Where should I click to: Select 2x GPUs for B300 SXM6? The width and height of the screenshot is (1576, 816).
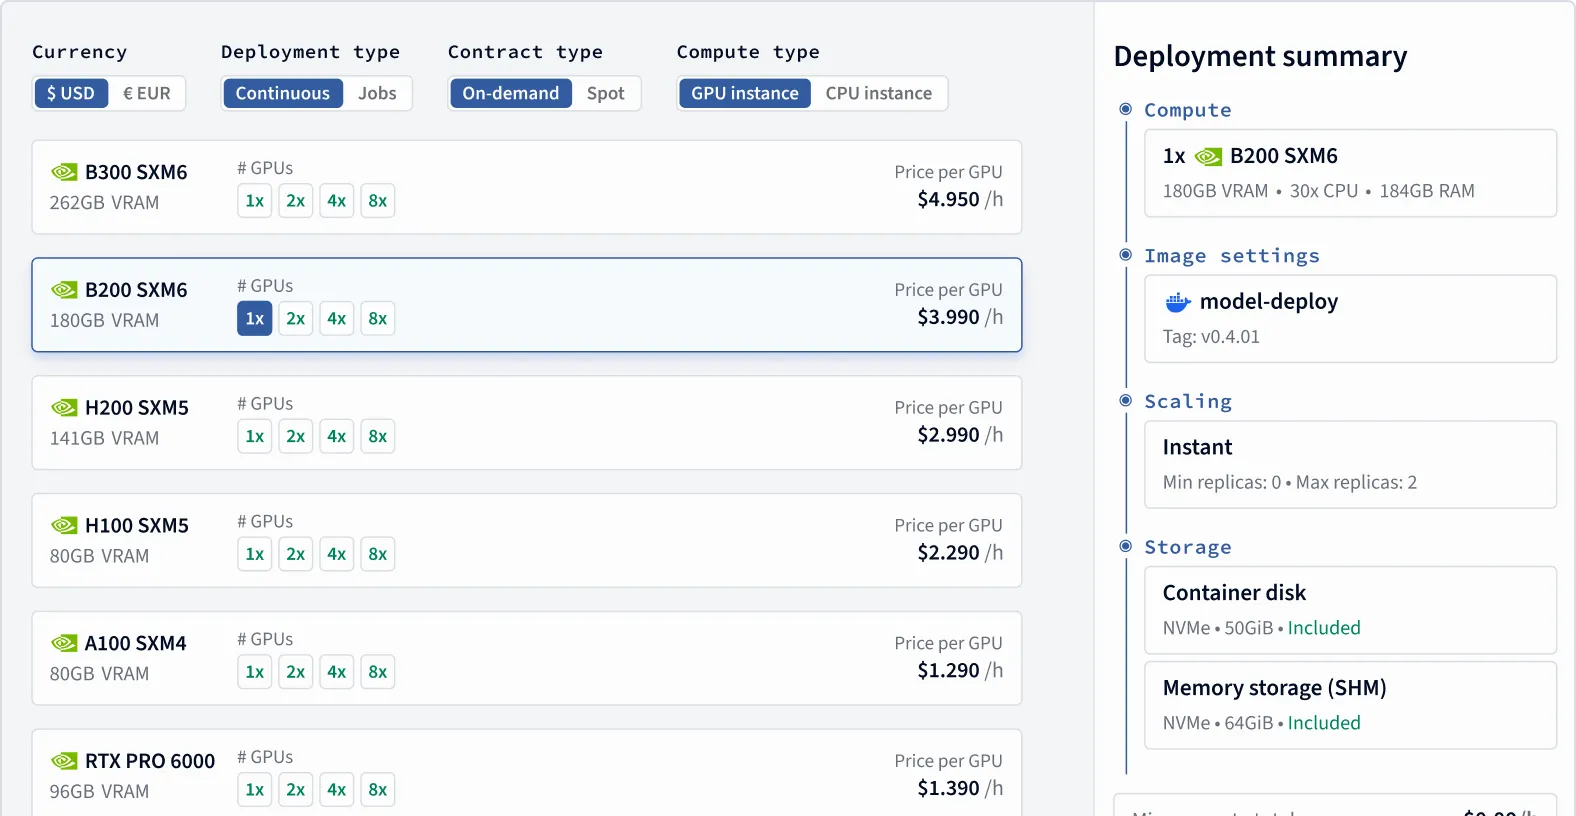coord(296,201)
